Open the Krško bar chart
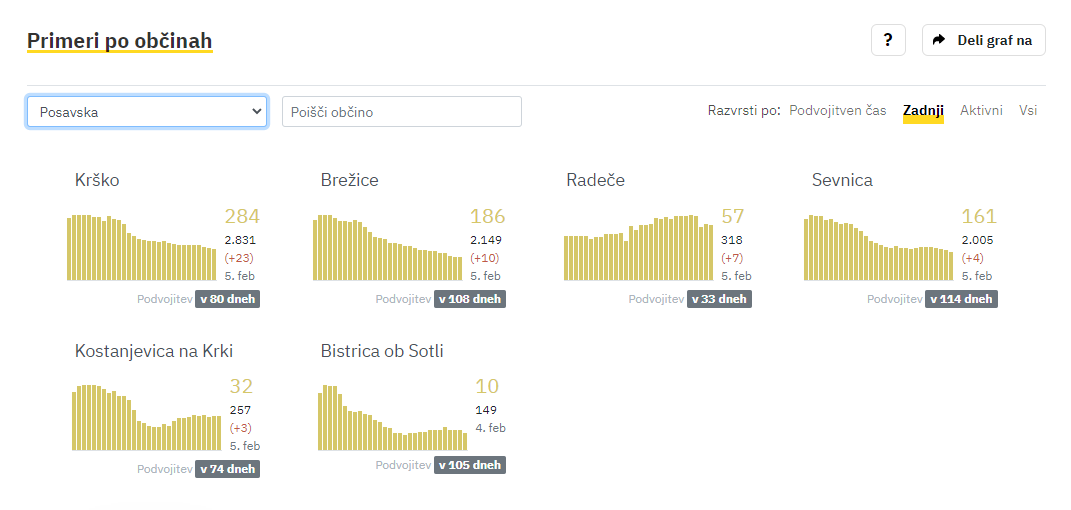This screenshot has height=510, width=1071. point(141,247)
